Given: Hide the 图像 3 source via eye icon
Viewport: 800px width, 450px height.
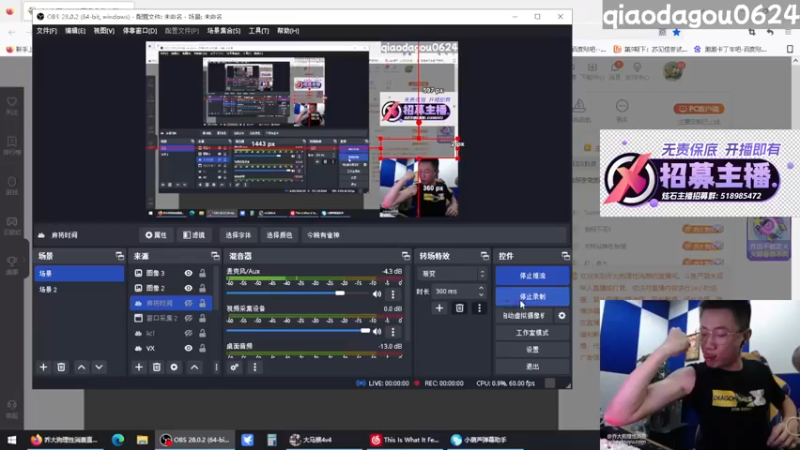Looking at the screenshot, I should [x=188, y=273].
